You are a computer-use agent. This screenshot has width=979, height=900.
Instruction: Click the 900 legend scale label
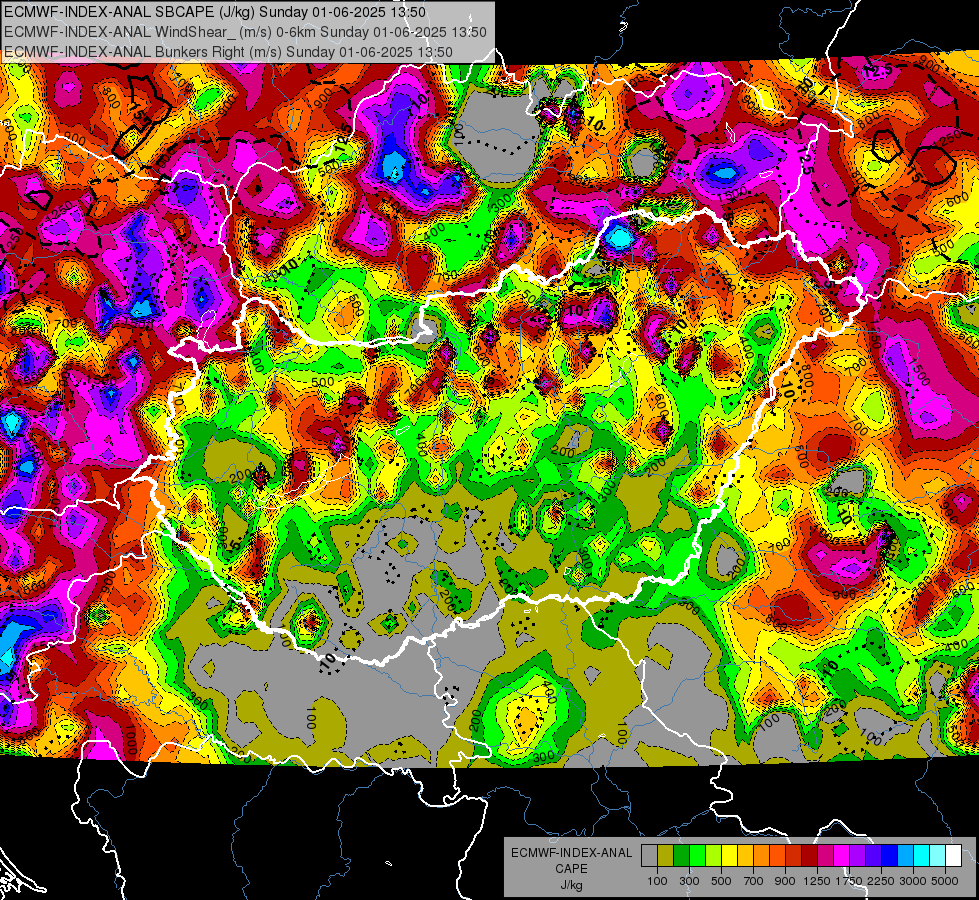click(x=785, y=881)
